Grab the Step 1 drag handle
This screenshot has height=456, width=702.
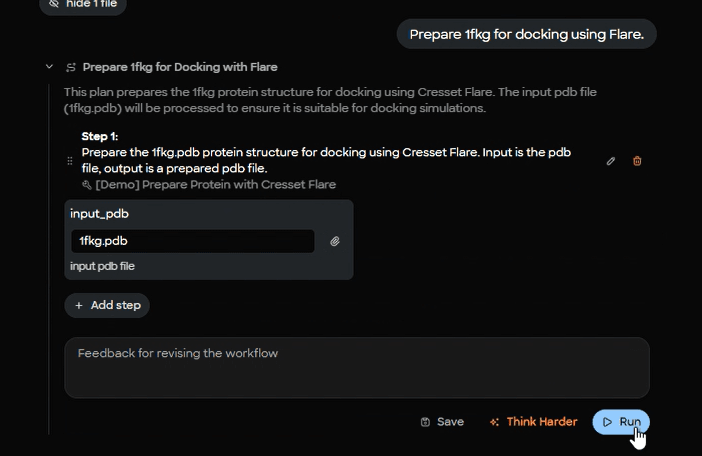70,161
